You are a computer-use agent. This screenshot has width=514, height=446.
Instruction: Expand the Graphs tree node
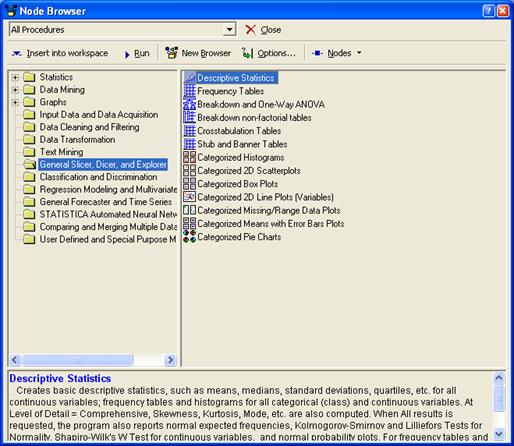coord(15,102)
